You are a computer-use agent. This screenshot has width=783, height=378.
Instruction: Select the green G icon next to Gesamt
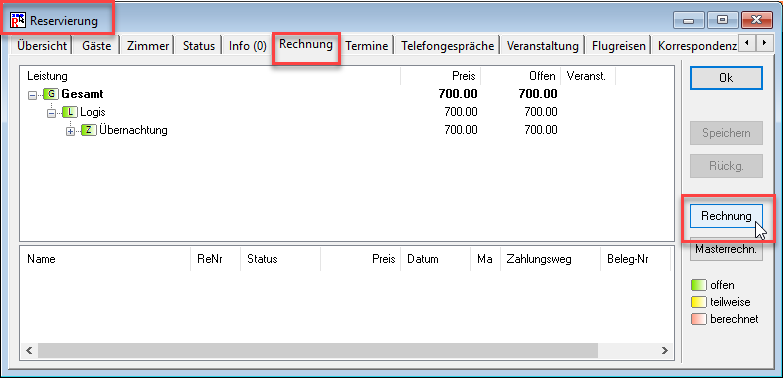(51, 93)
